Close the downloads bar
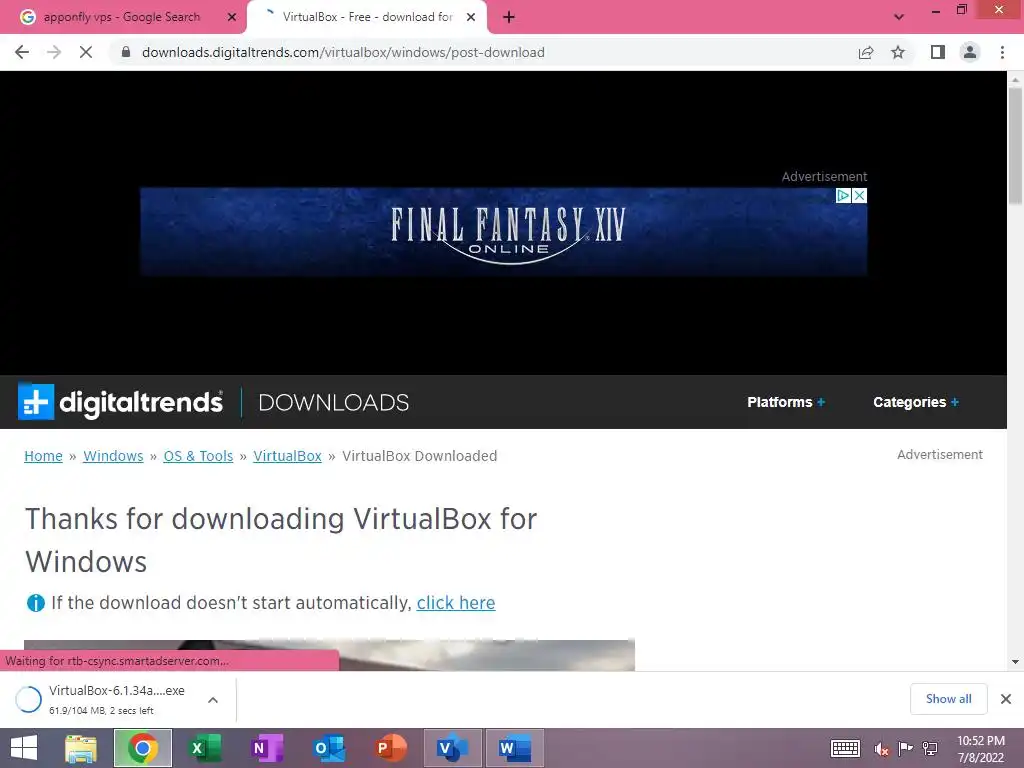Viewport: 1024px width, 768px height. point(1006,699)
